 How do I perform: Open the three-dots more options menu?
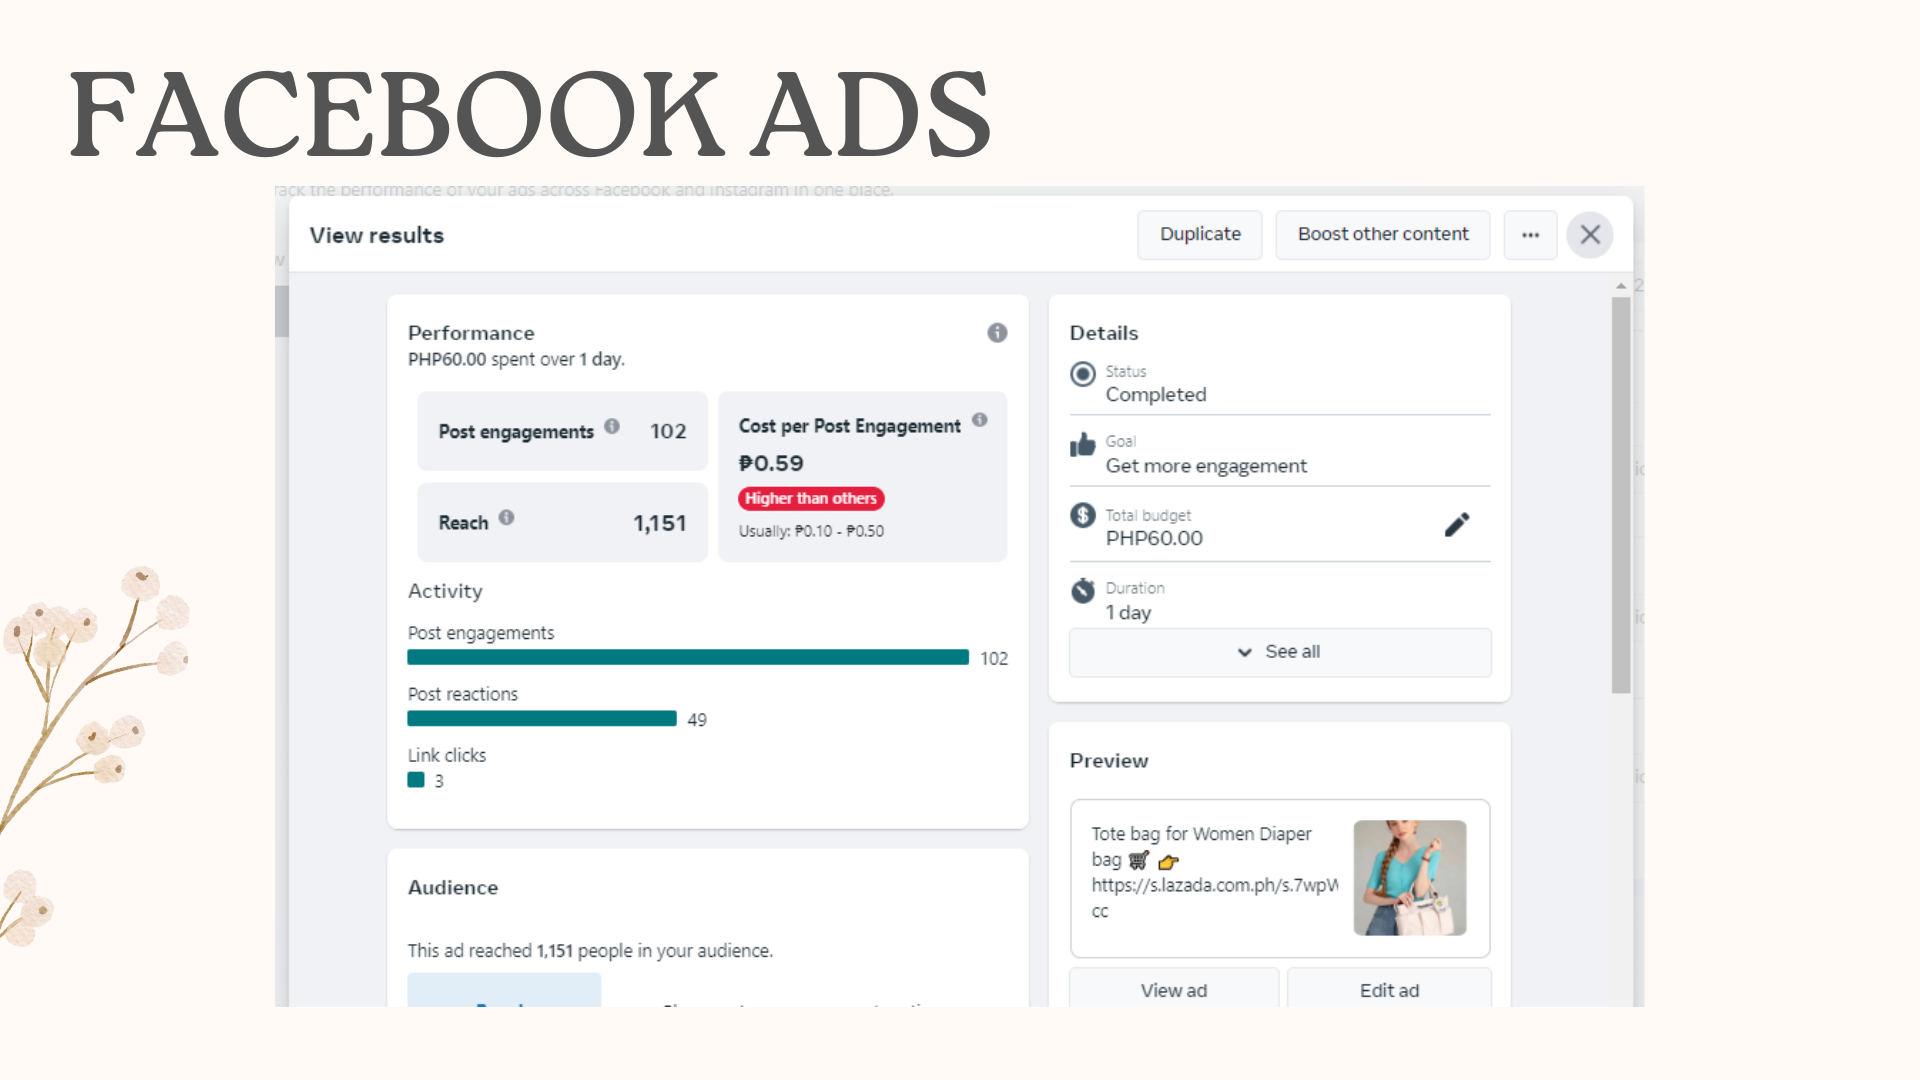(x=1530, y=235)
